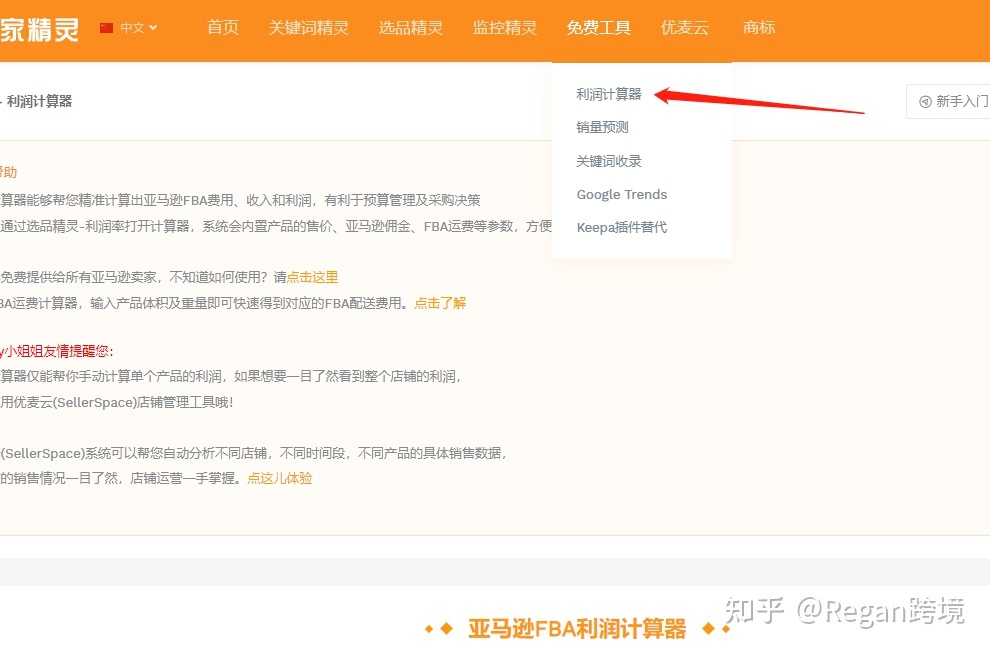990x655 pixels.
Task: Select Keepa插件替代 menu entry
Action: click(621, 227)
